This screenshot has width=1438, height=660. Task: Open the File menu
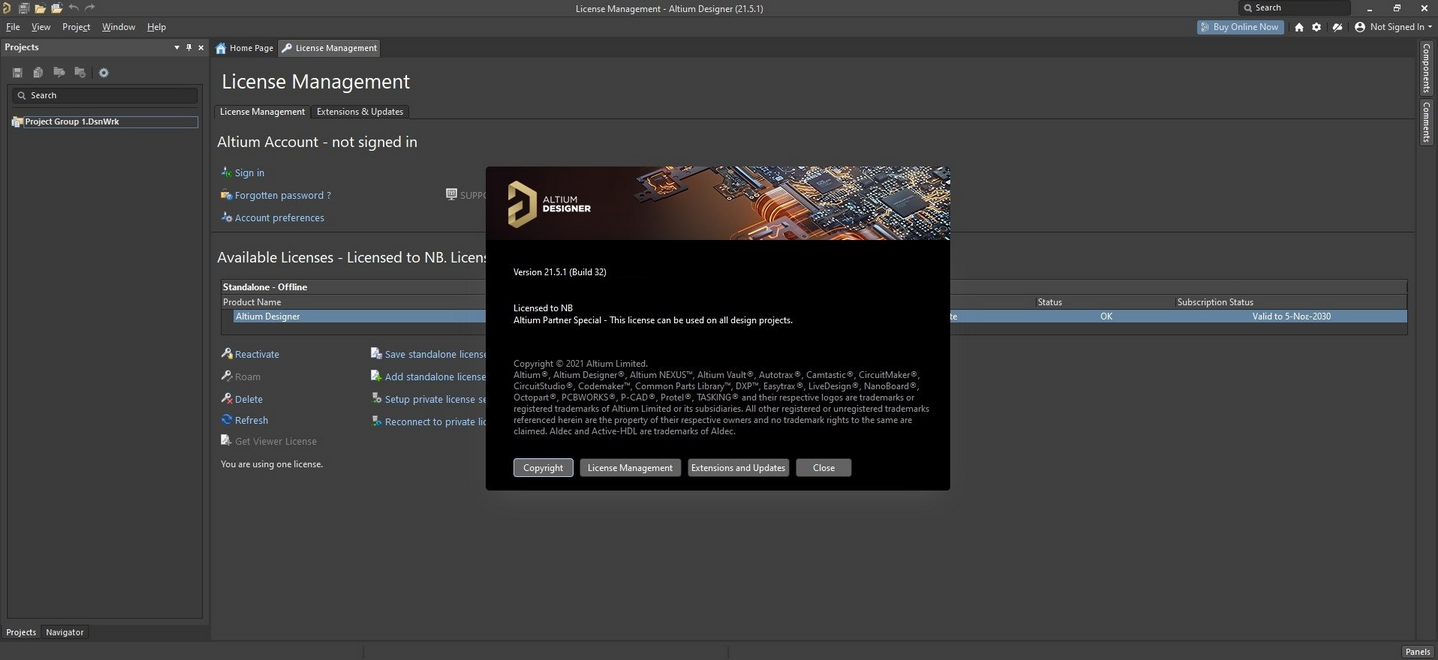(13, 27)
